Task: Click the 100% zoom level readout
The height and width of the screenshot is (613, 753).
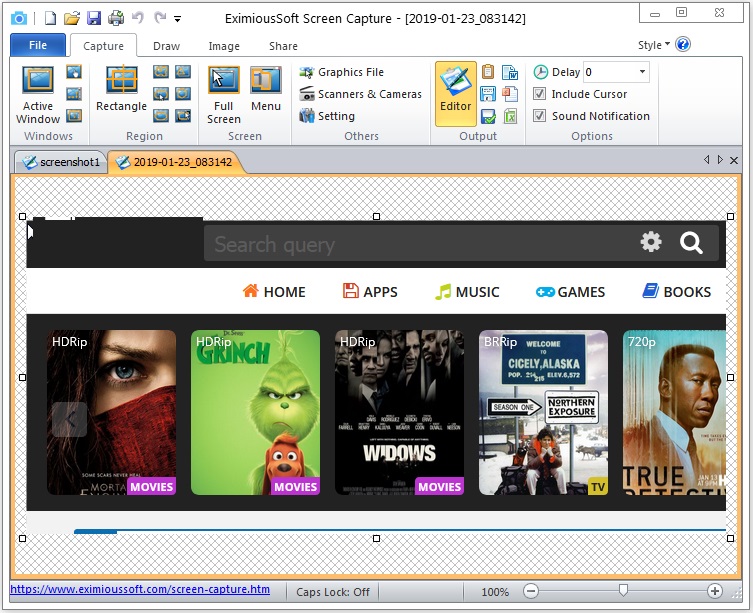Action: pyautogui.click(x=495, y=592)
